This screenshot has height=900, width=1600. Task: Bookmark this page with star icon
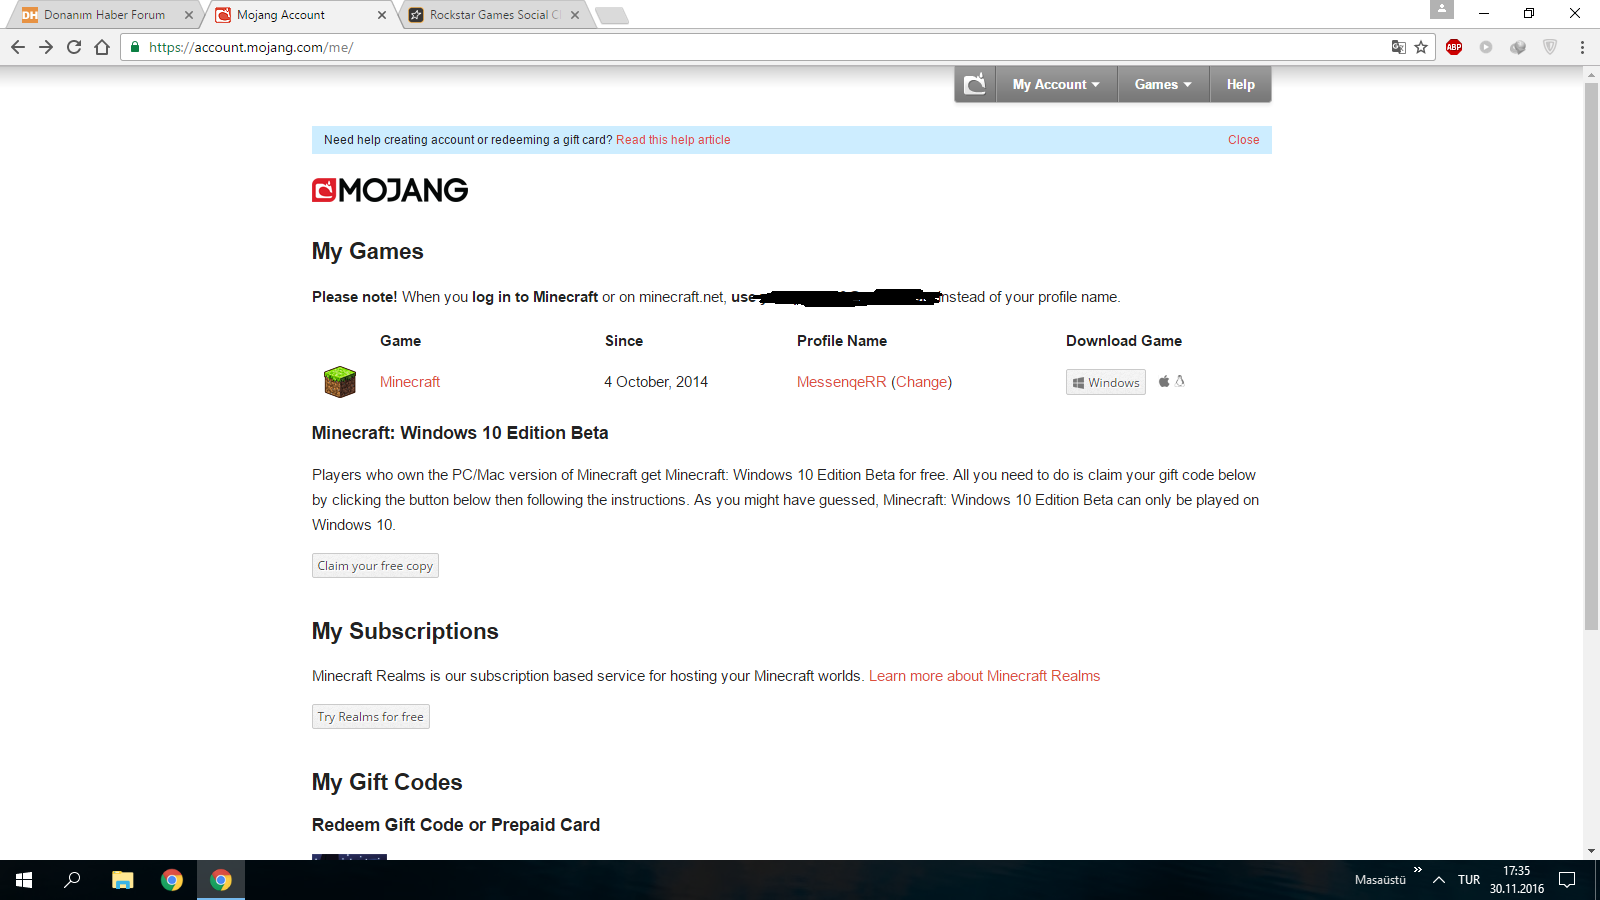click(1421, 47)
